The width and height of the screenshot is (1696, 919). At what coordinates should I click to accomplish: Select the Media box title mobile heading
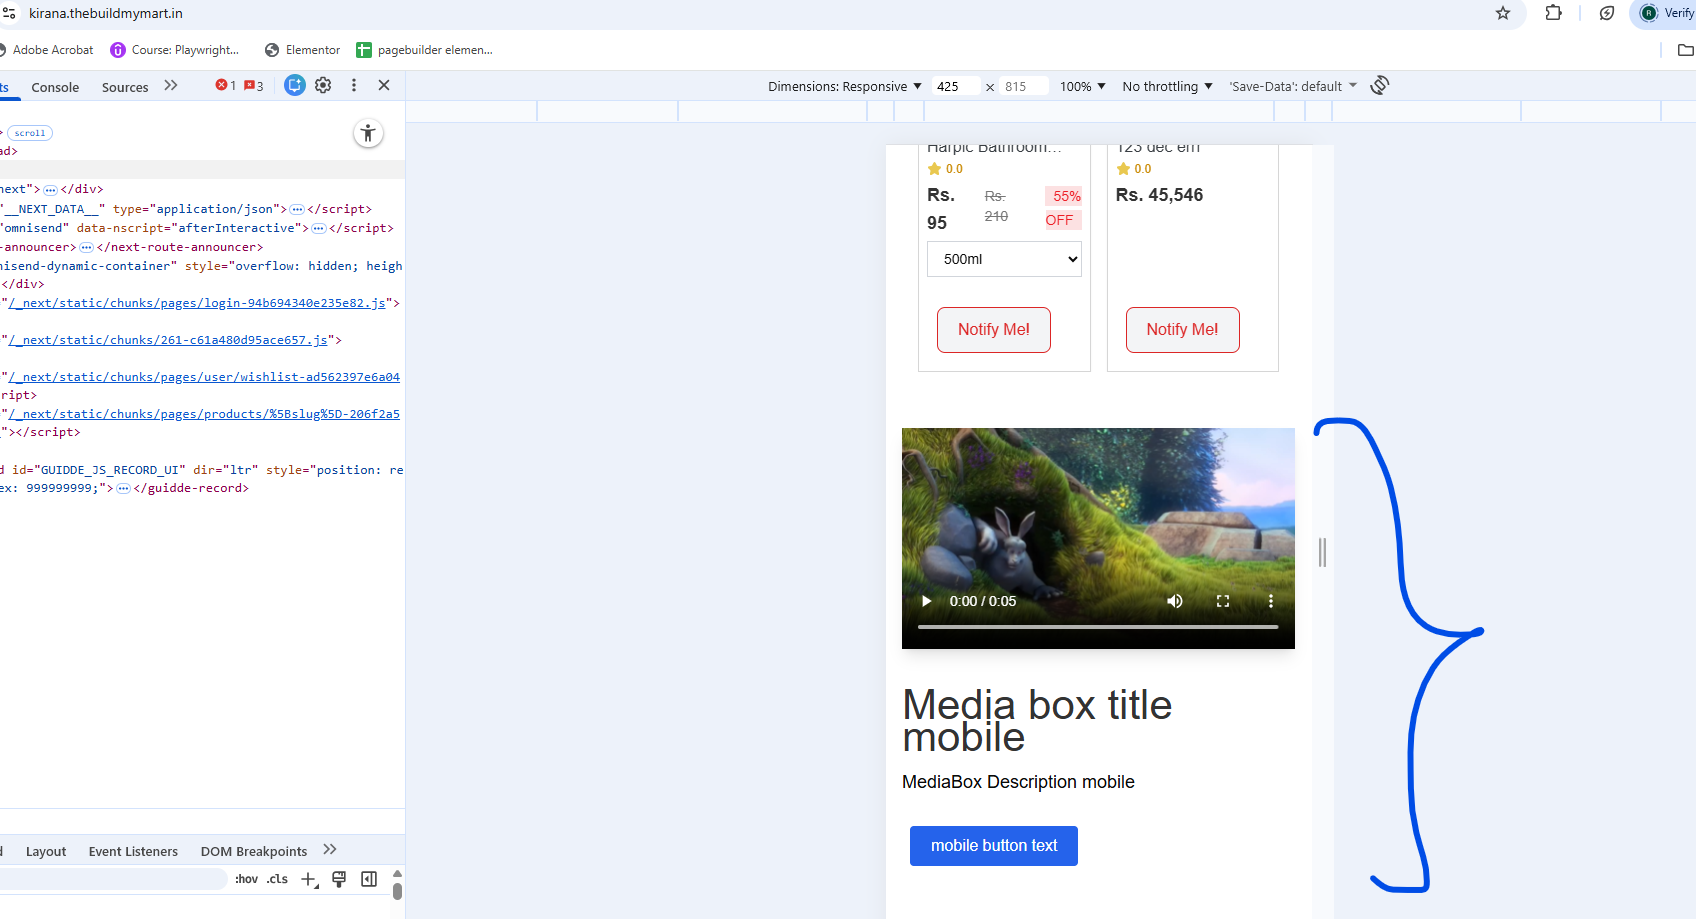1037,721
